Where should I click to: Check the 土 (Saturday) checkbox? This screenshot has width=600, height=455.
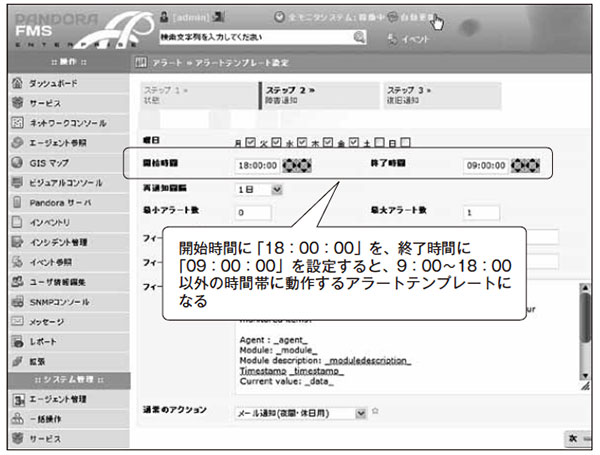(379, 142)
